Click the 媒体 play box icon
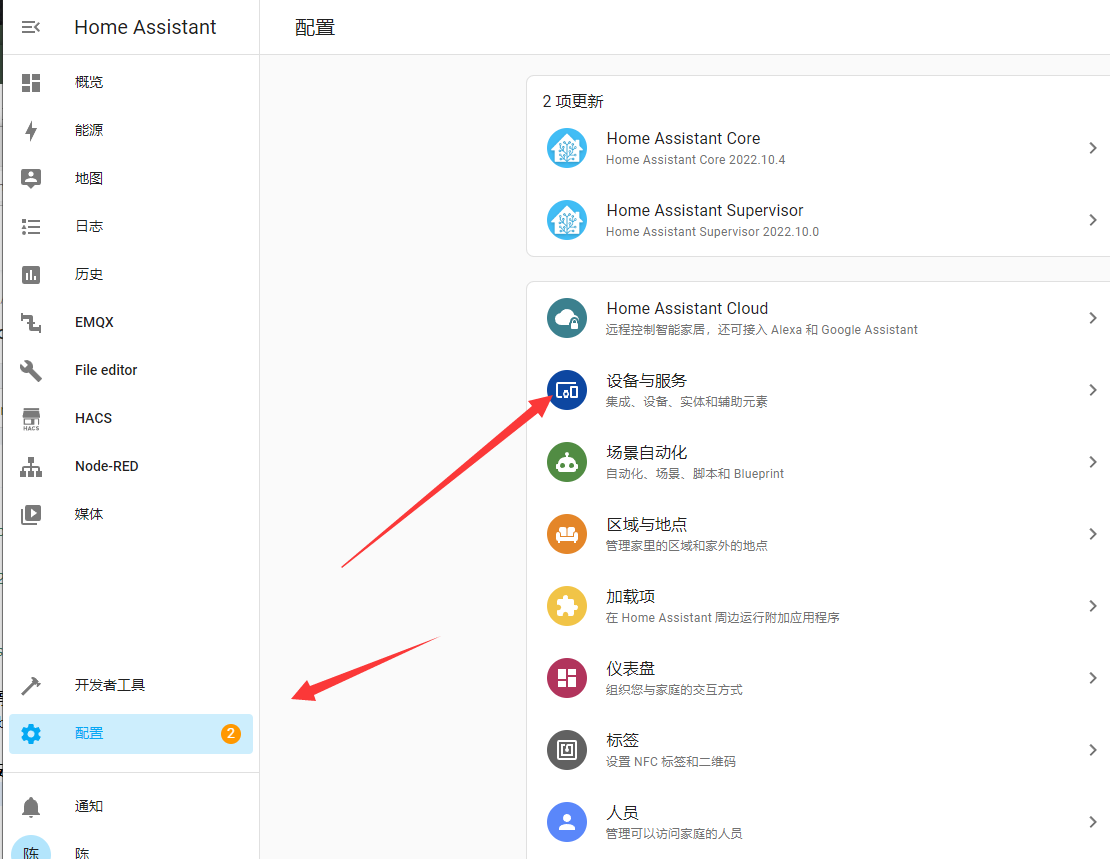The width and height of the screenshot is (1110, 859). 30,514
